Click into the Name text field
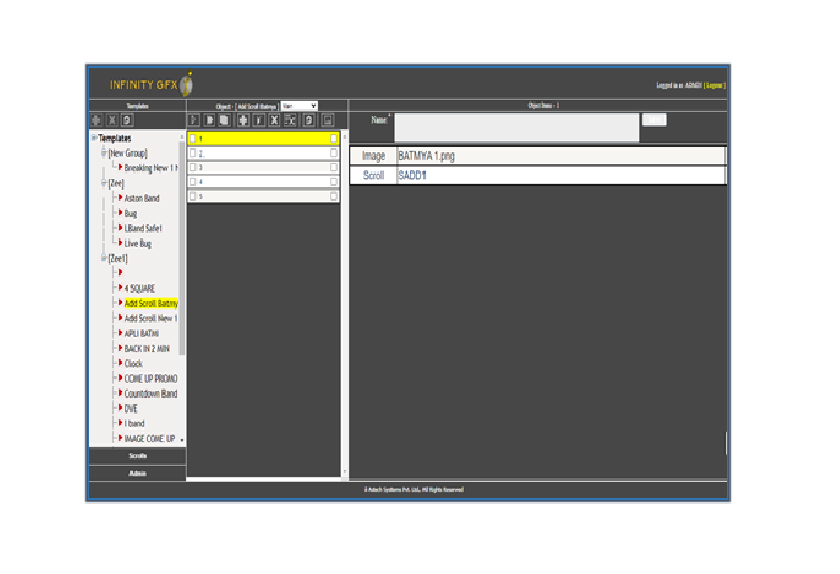Viewport: 840px width, 574px height. 515,127
